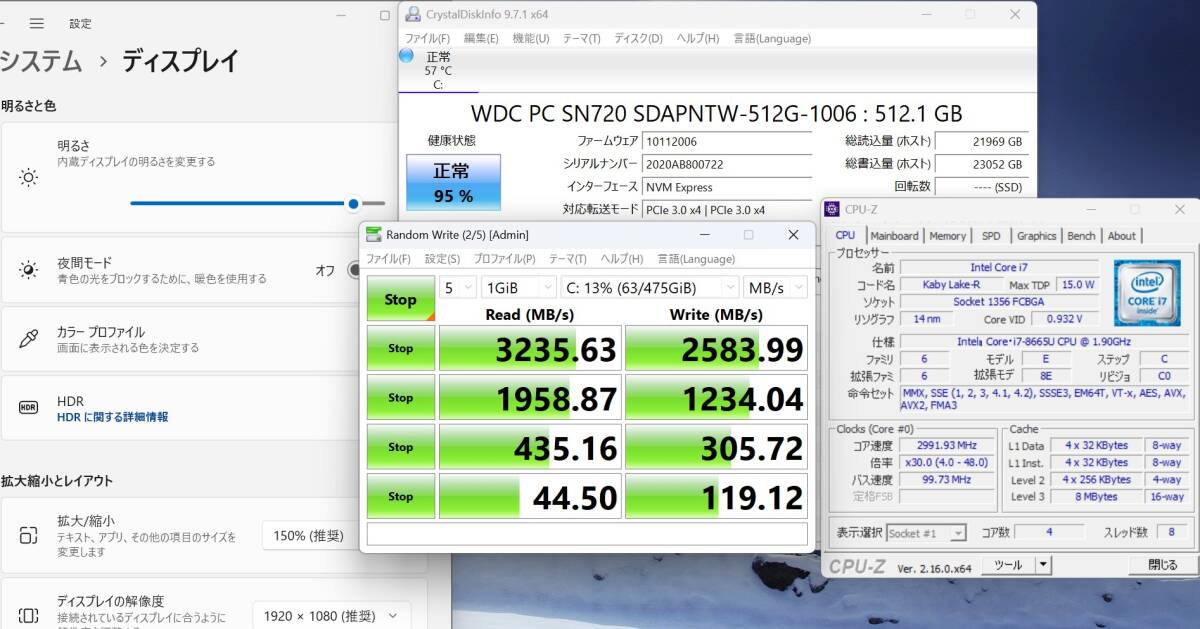Click the blue disk status orb for drive C:

[x=406, y=56]
